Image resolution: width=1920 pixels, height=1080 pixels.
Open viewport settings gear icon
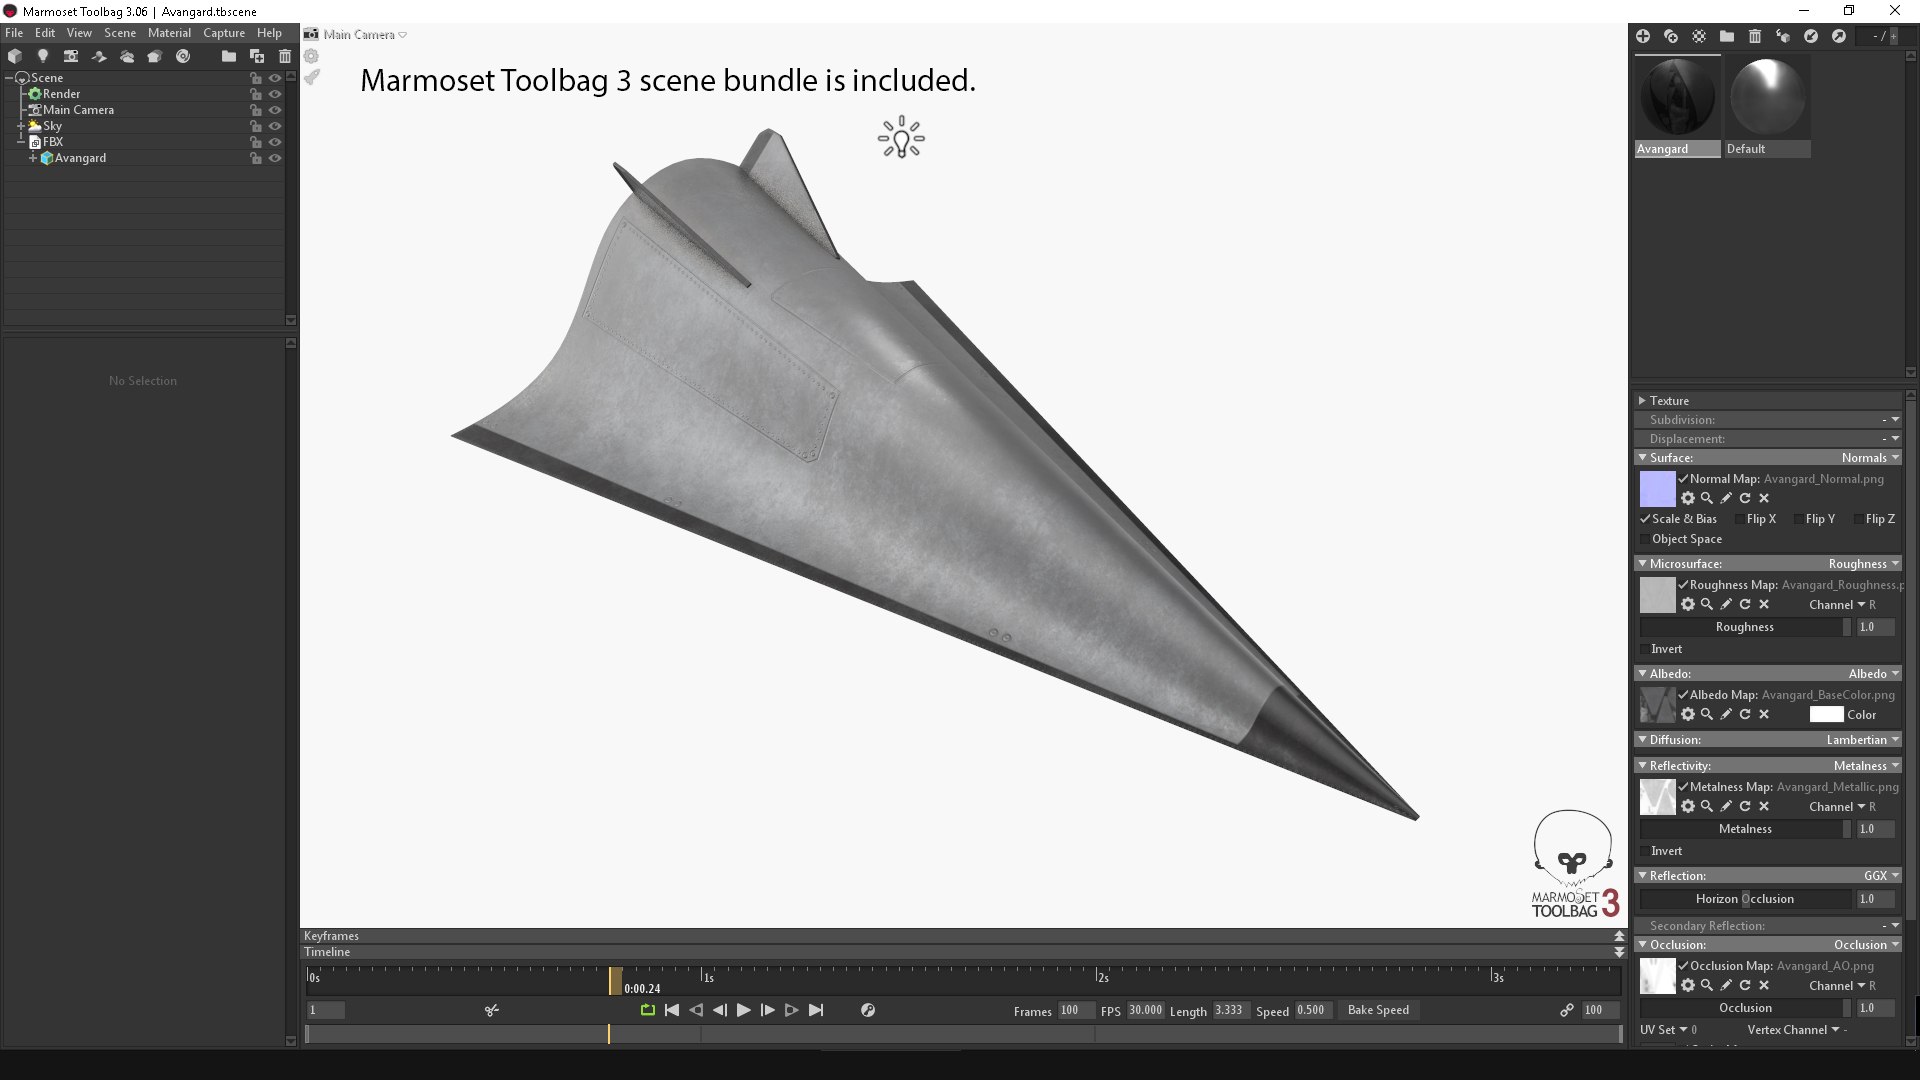[x=312, y=56]
